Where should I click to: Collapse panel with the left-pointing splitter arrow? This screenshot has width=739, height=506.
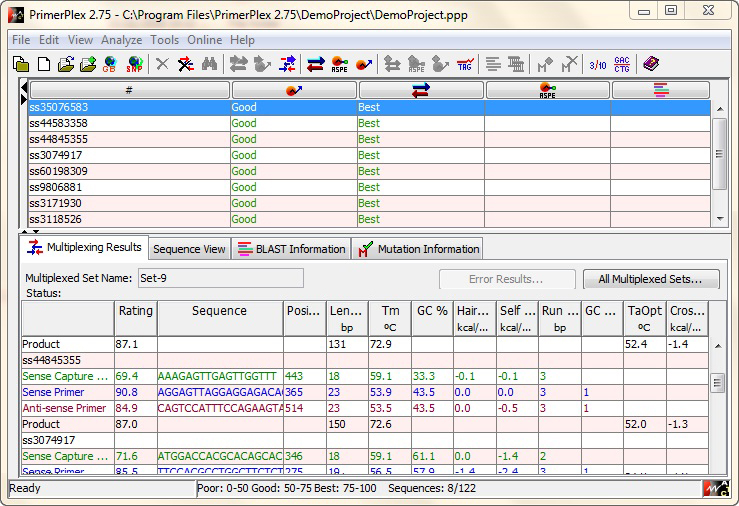coord(24,87)
